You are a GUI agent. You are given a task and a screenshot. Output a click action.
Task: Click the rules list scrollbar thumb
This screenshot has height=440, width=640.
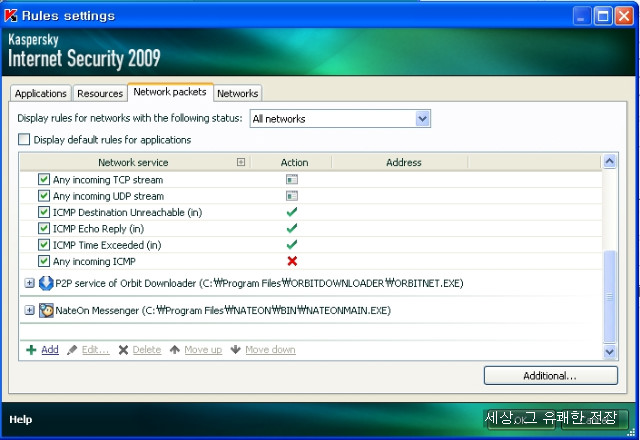click(609, 297)
